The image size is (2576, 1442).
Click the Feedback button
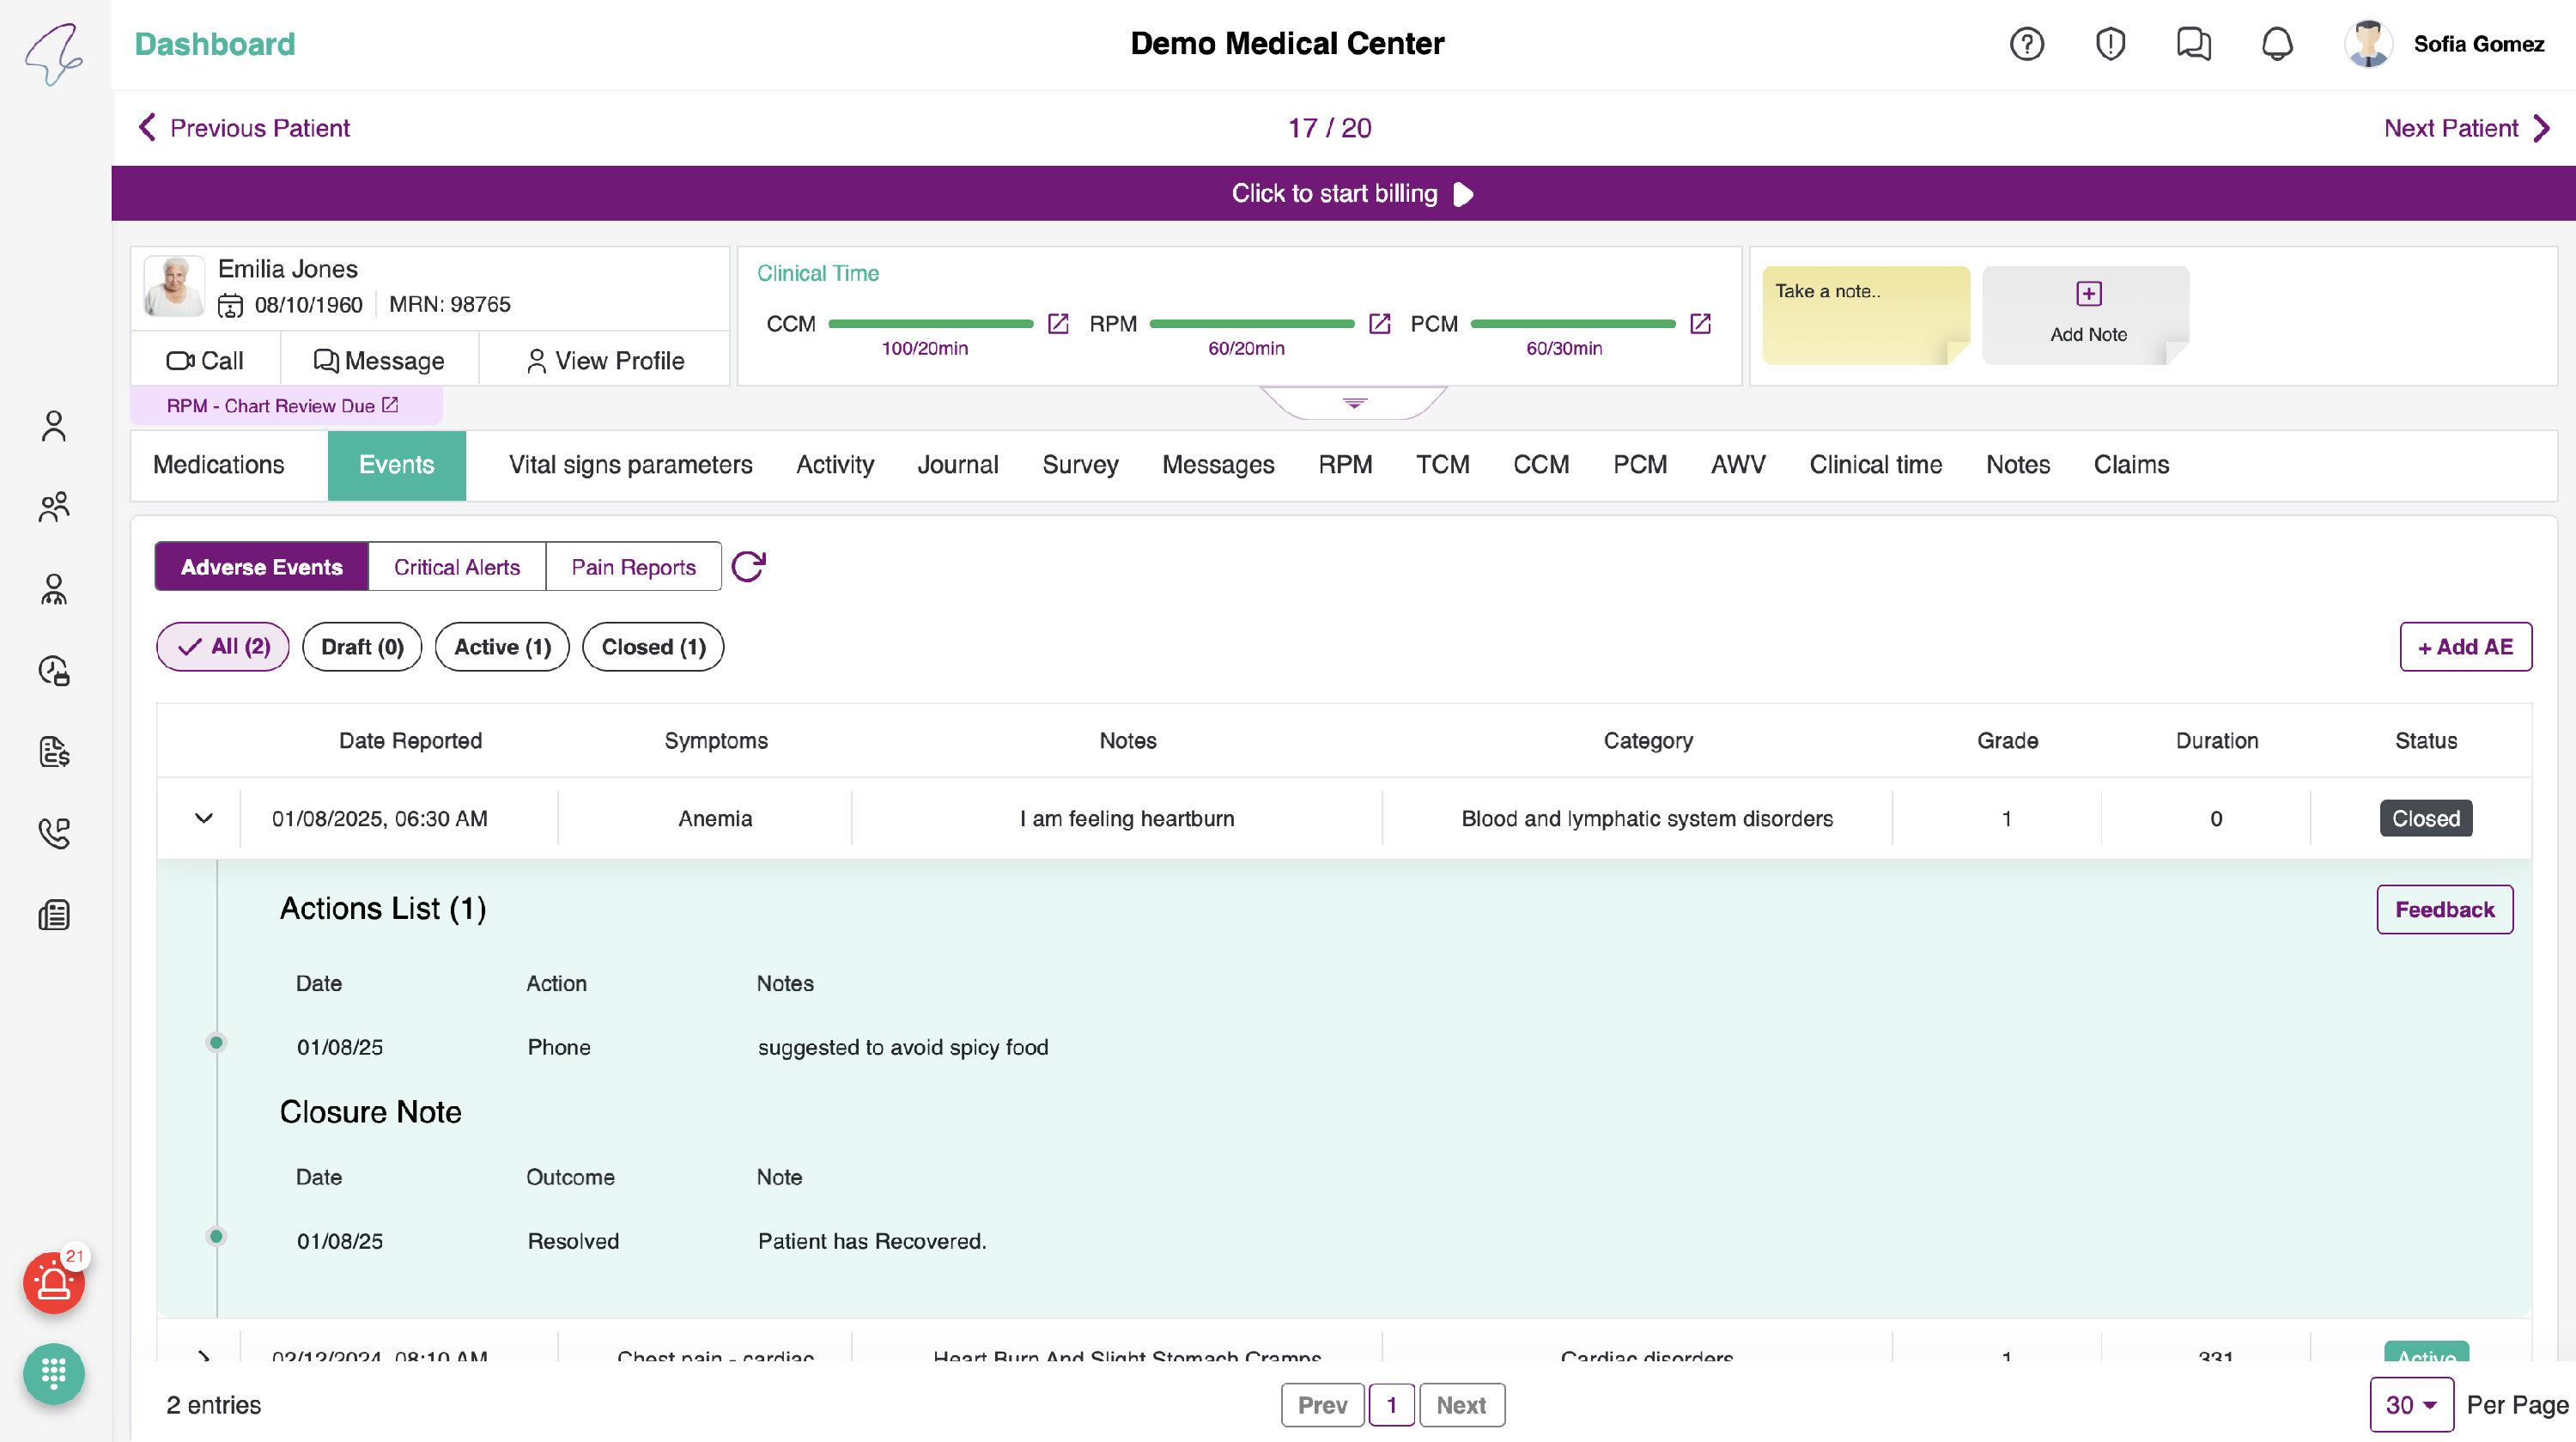coord(2444,909)
